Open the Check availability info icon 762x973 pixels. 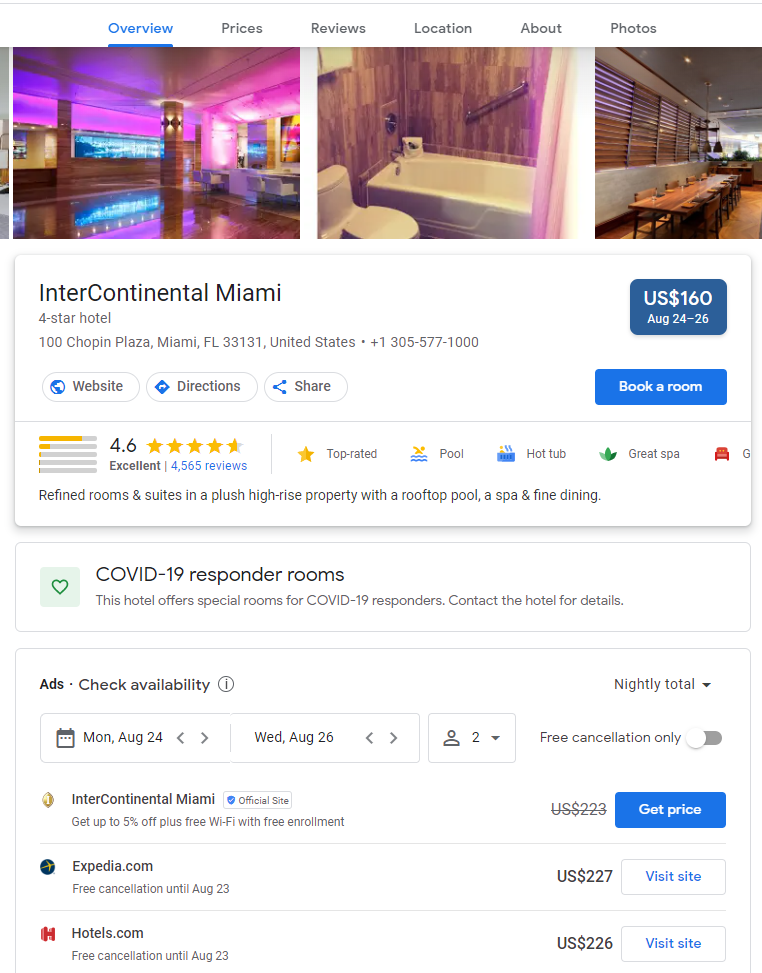click(x=226, y=684)
